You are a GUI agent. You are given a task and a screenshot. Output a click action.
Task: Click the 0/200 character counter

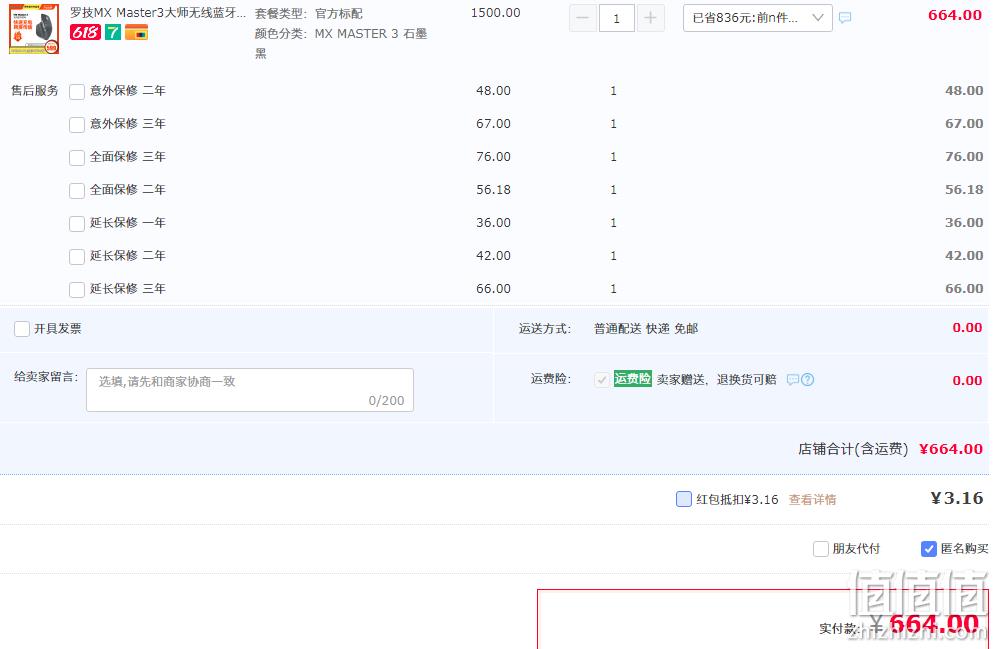click(386, 400)
